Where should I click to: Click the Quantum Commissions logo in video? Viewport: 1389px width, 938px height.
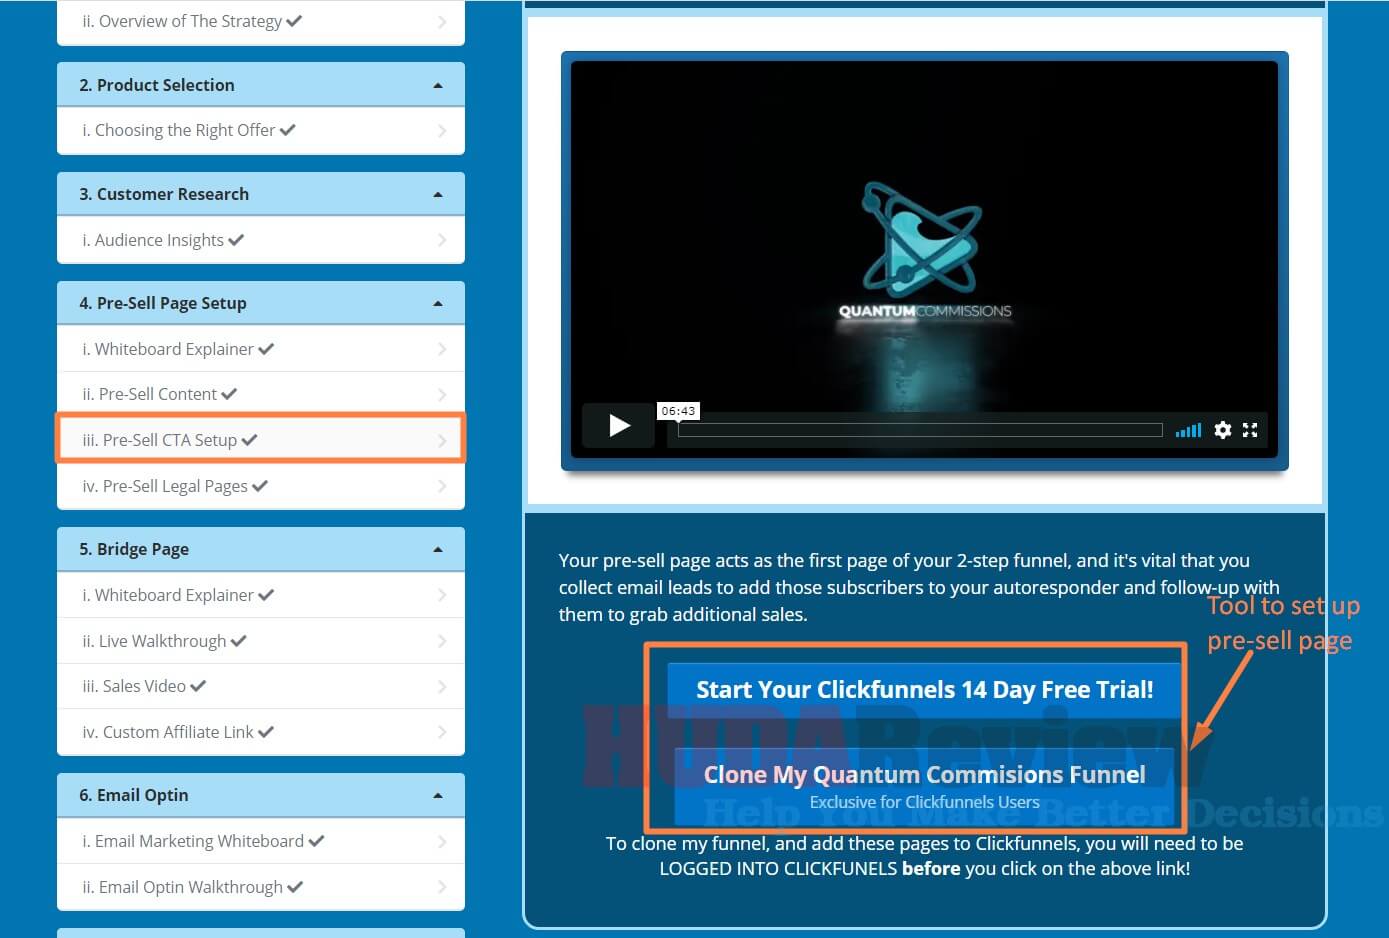(x=924, y=250)
